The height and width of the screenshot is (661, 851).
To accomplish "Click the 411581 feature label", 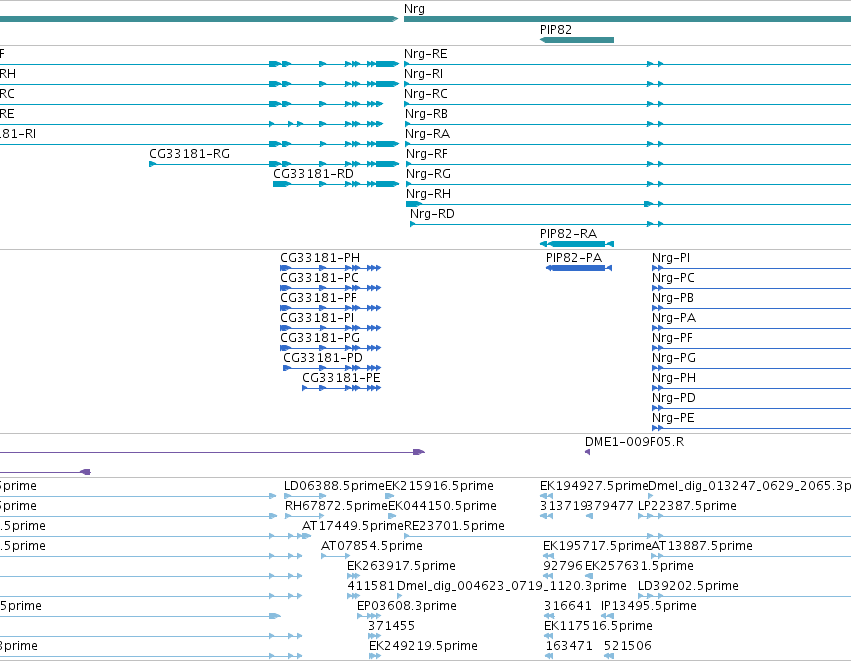I will tap(371, 586).
